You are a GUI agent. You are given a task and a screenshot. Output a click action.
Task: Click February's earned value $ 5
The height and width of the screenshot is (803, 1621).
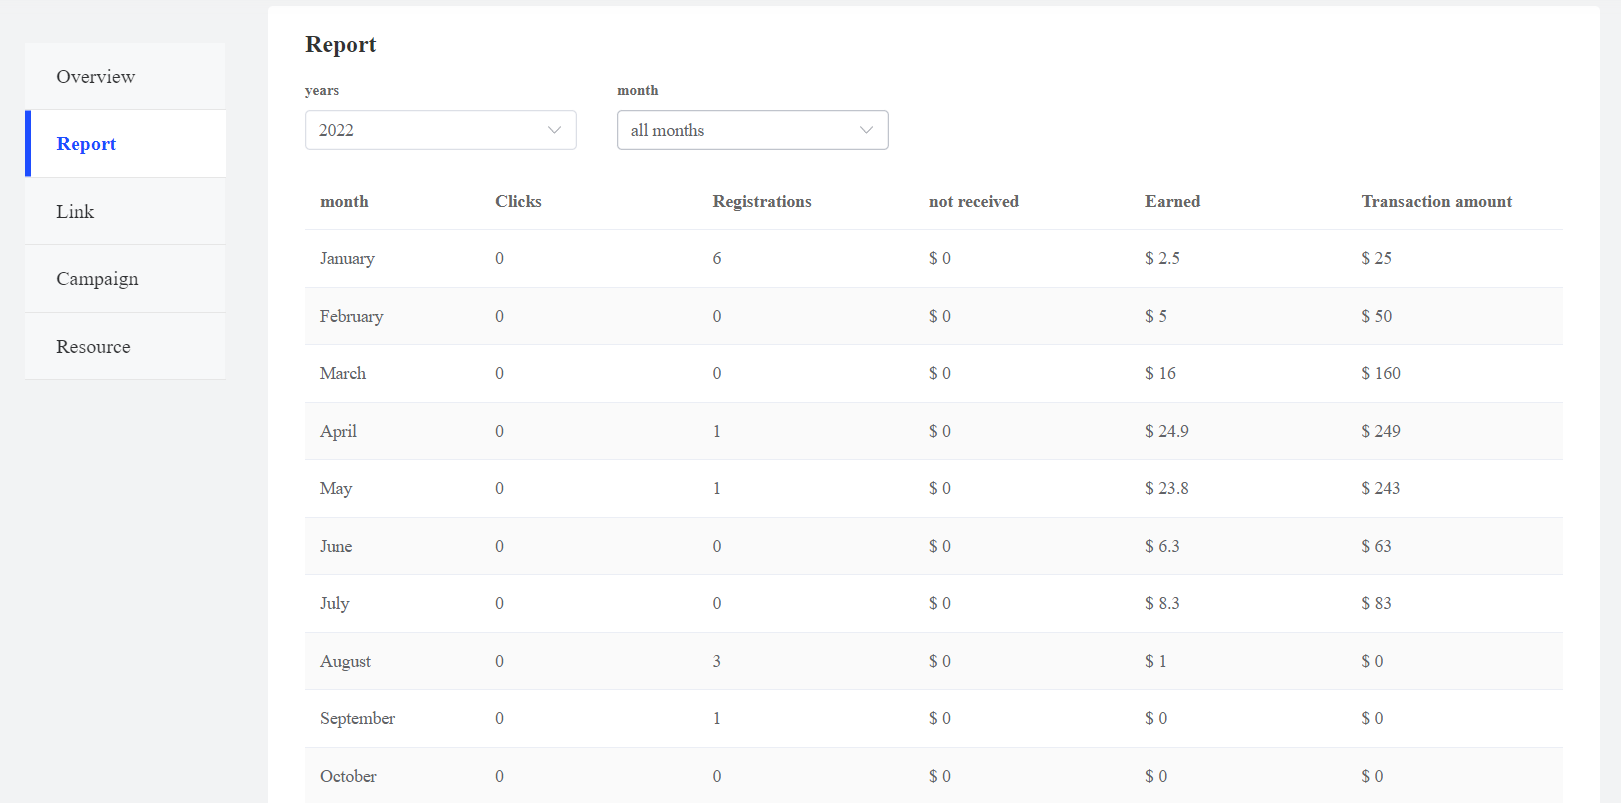(x=1156, y=316)
